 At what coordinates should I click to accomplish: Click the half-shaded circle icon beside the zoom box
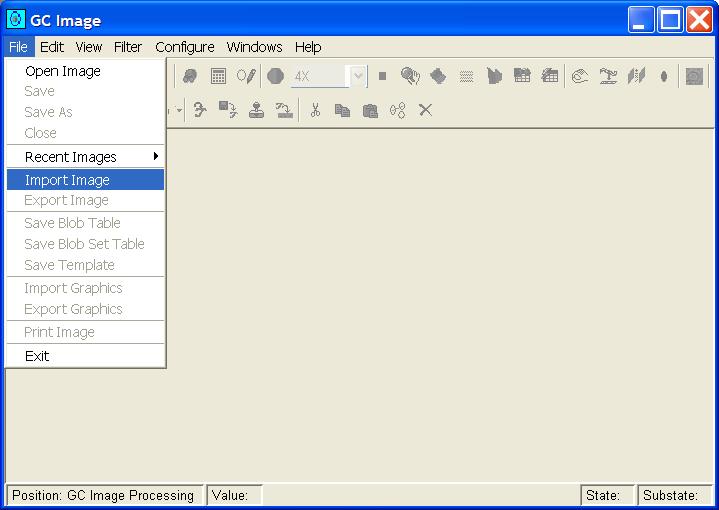coord(275,76)
